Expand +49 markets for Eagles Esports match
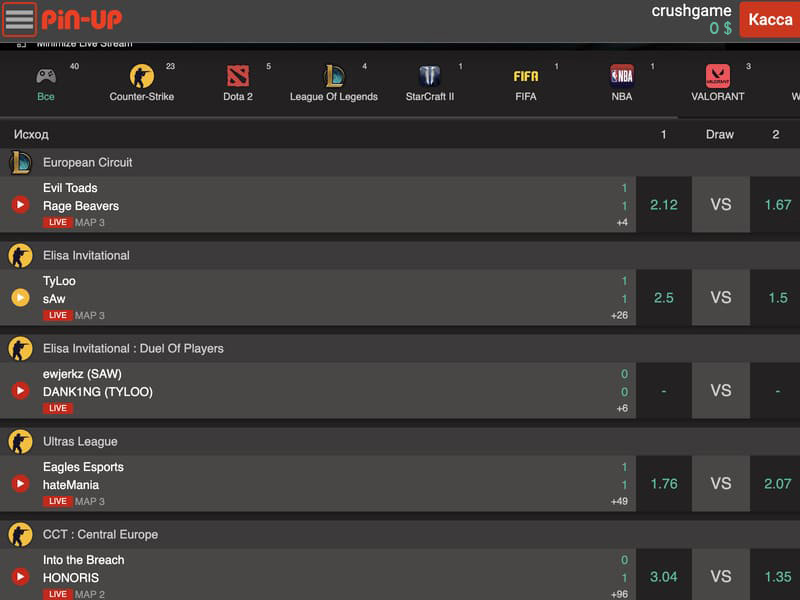 [619, 501]
